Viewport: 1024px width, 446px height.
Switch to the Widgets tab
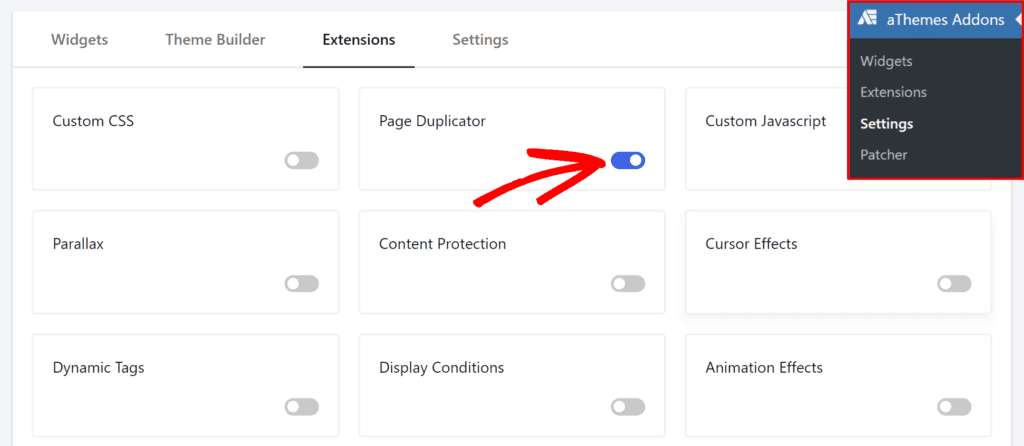point(79,40)
